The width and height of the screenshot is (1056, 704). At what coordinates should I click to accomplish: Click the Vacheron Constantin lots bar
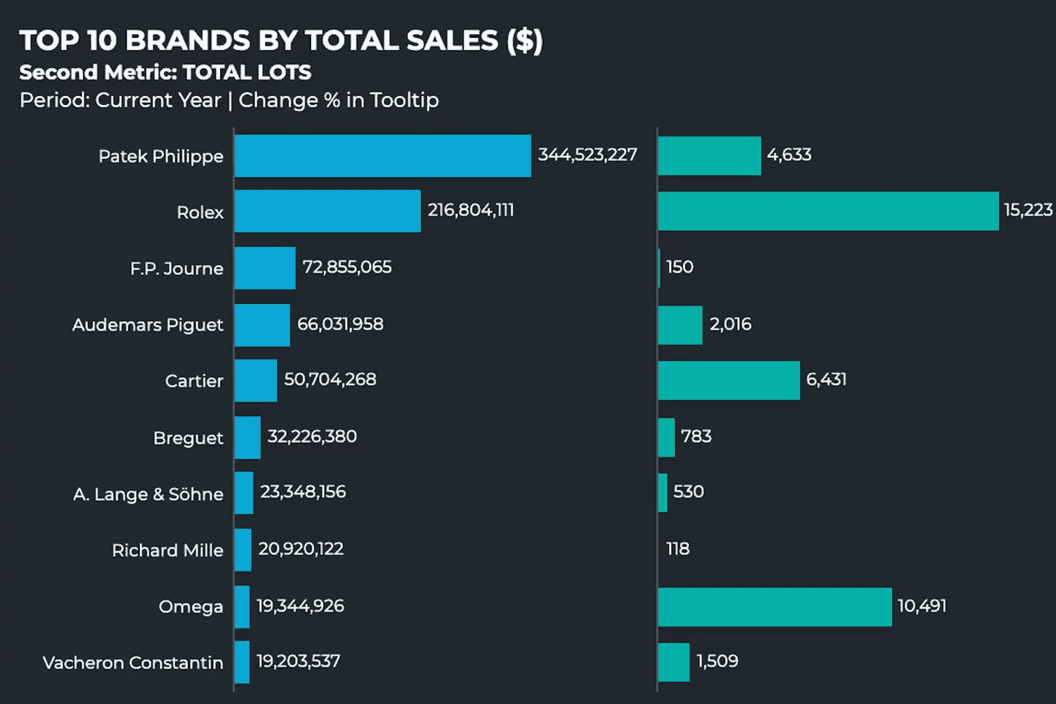pyautogui.click(x=674, y=662)
